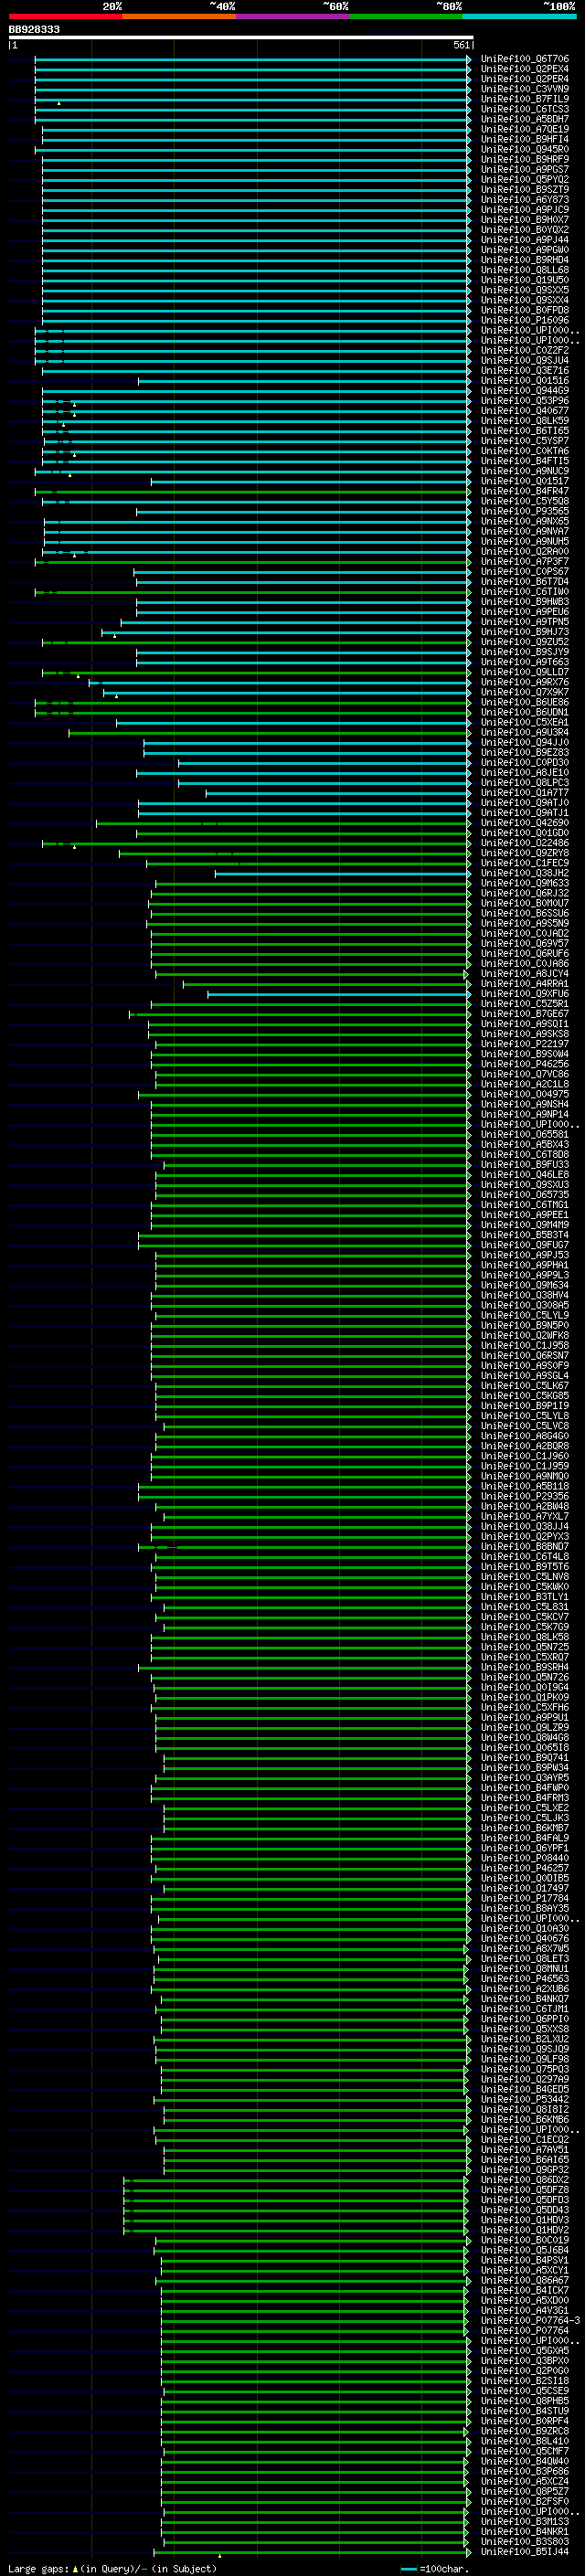Select the BB928333 query label

tap(34, 29)
